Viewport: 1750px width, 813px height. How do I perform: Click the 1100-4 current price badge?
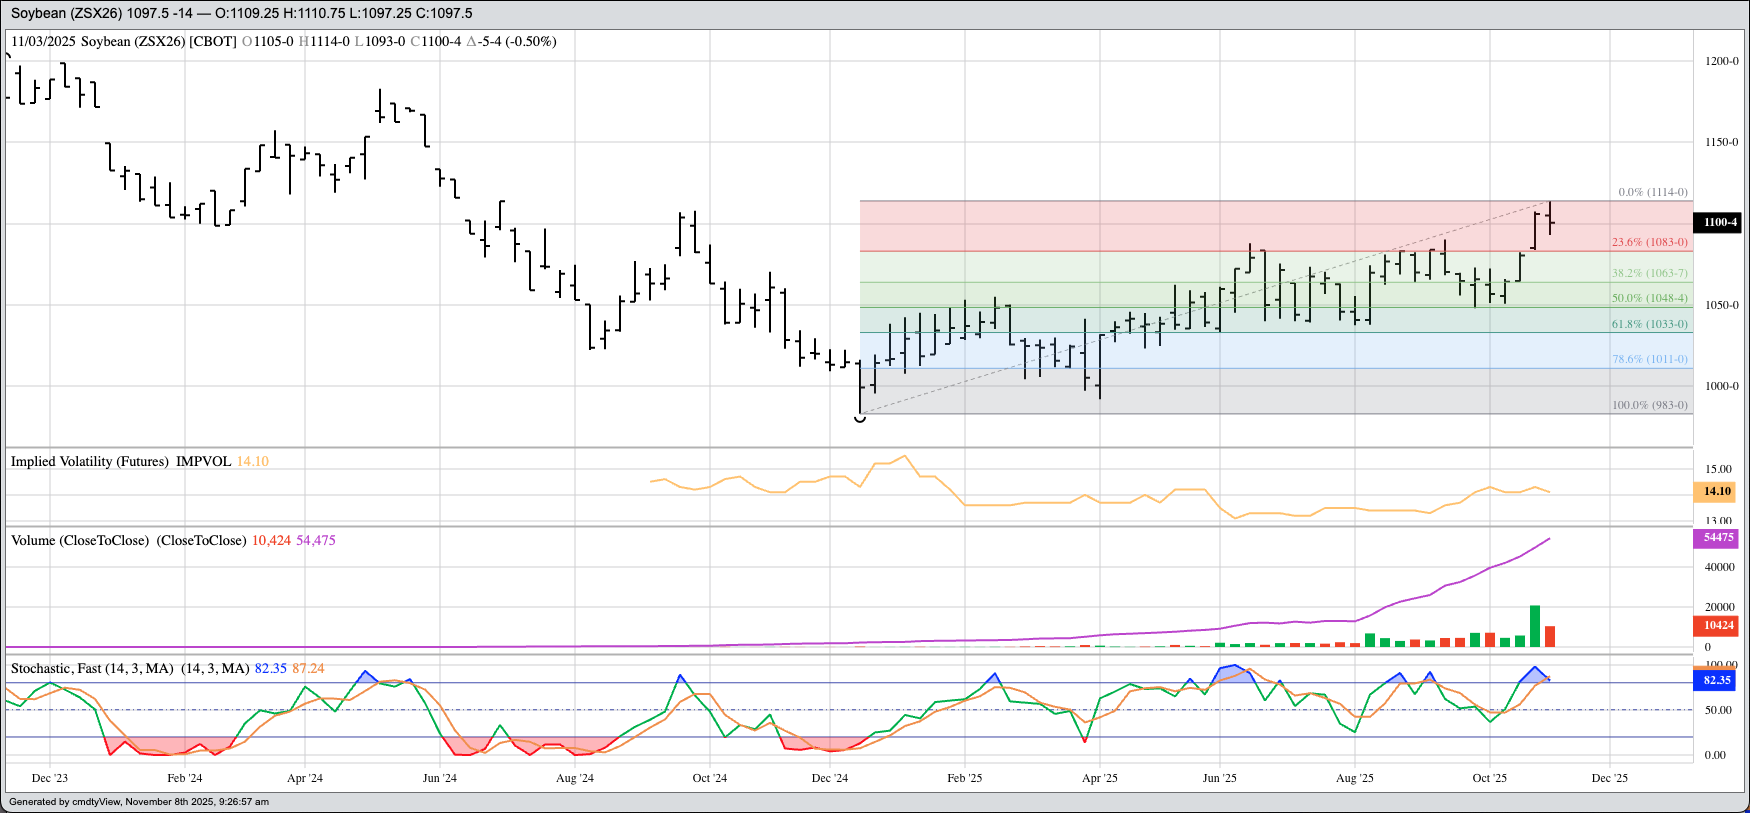coord(1717,222)
